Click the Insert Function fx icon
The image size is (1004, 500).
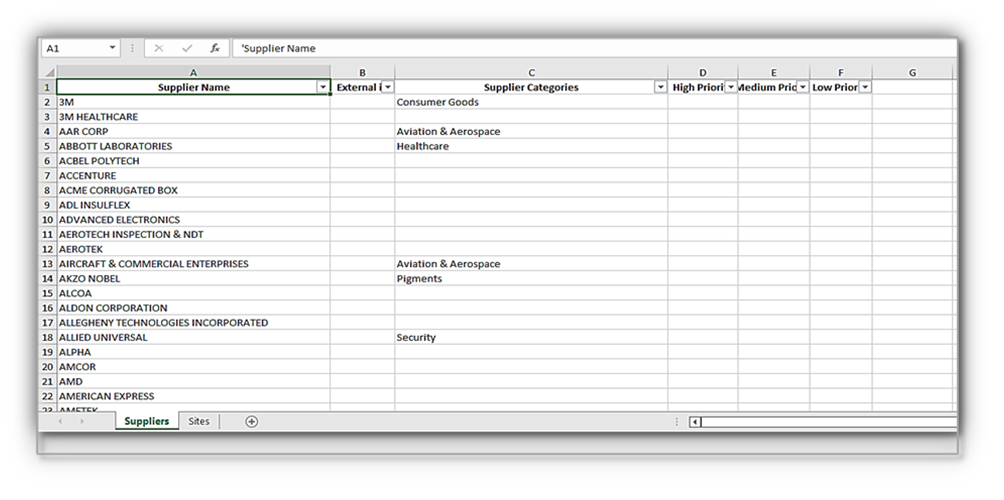point(215,49)
